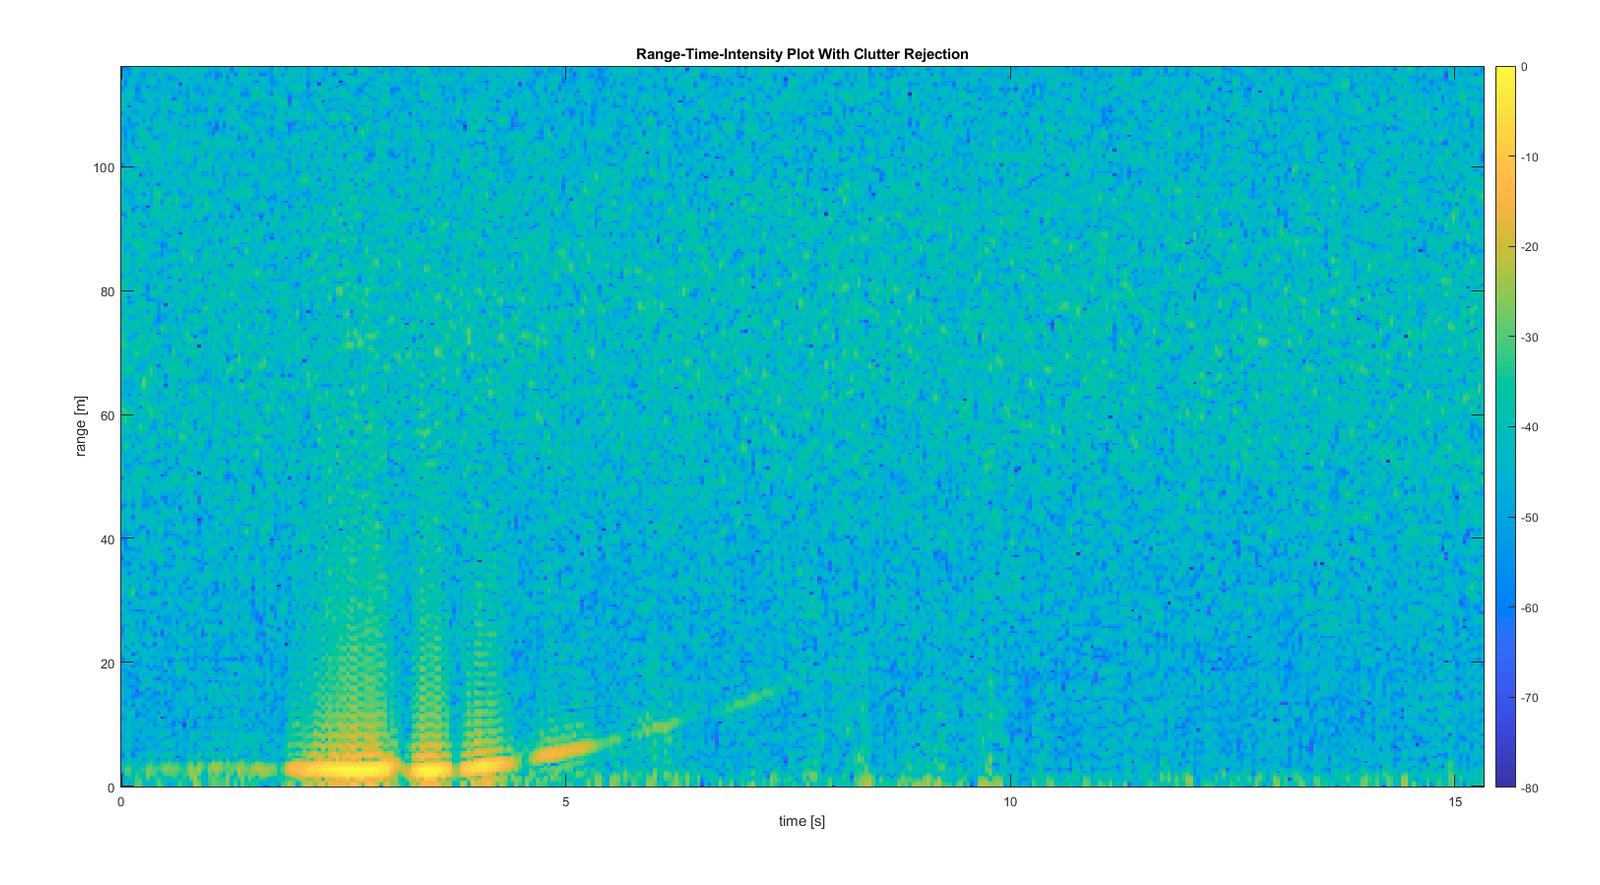Click the 20 tick label on the range axis

106,664
